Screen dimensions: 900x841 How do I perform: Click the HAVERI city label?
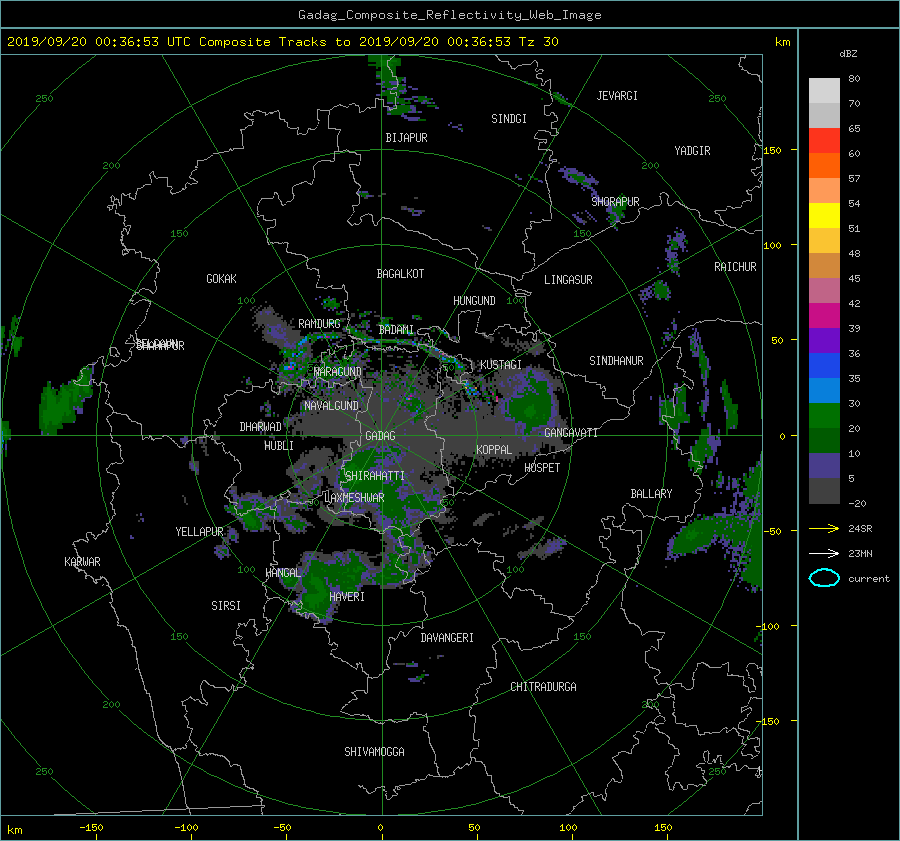pos(347,597)
